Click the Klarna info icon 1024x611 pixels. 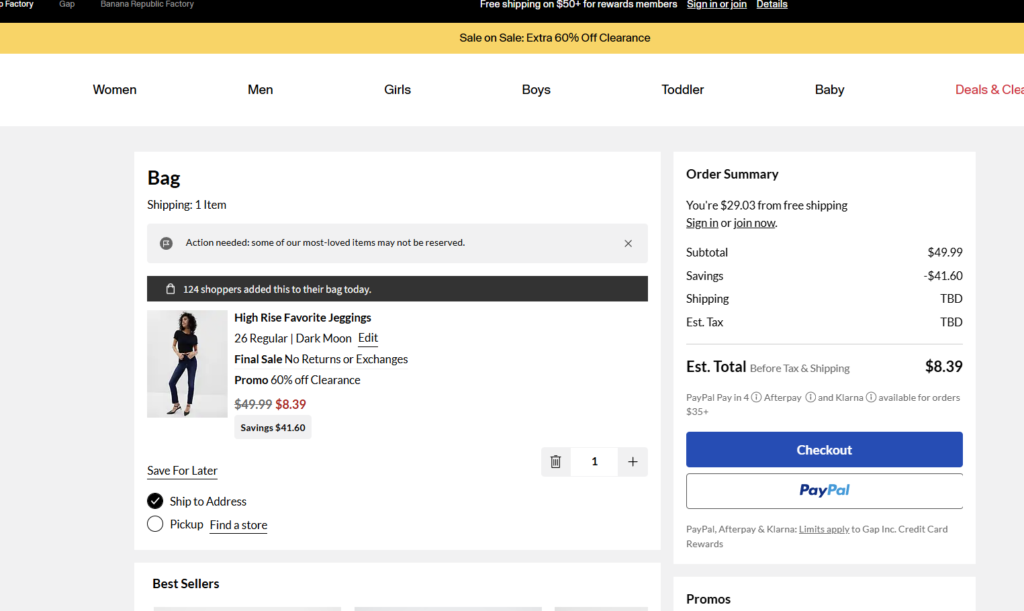871,398
